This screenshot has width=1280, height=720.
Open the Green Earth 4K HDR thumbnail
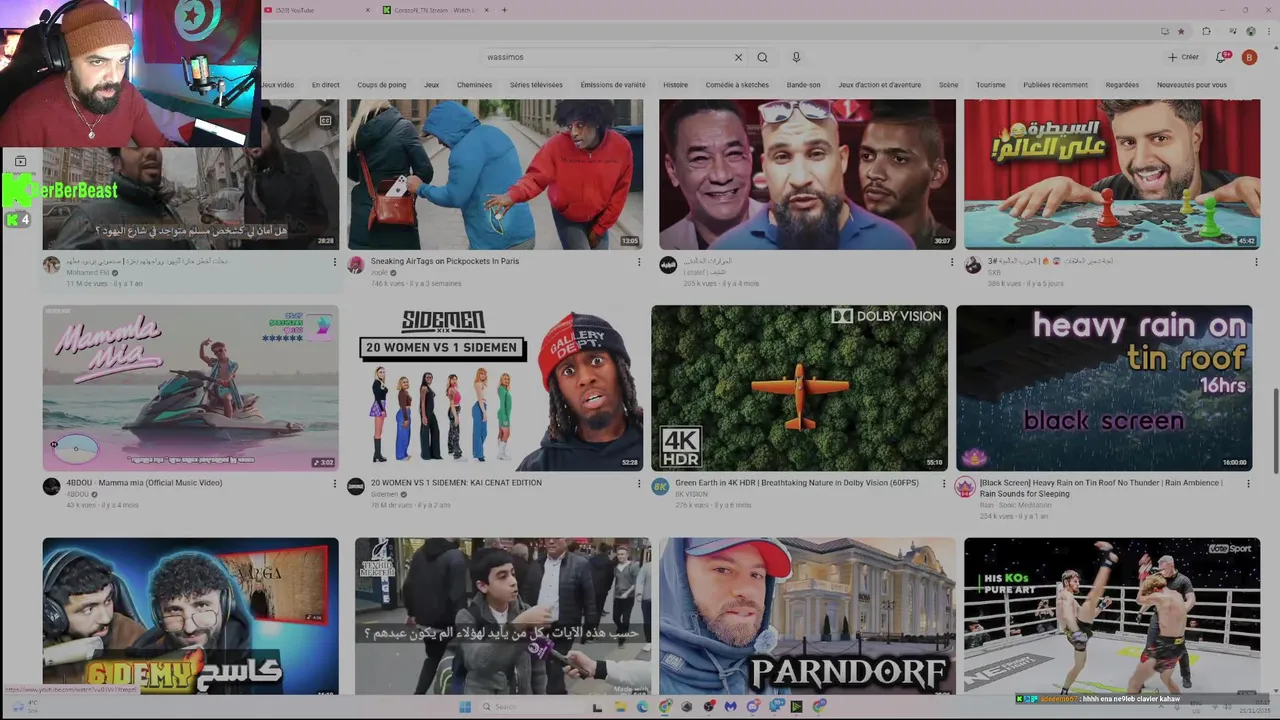coord(799,388)
